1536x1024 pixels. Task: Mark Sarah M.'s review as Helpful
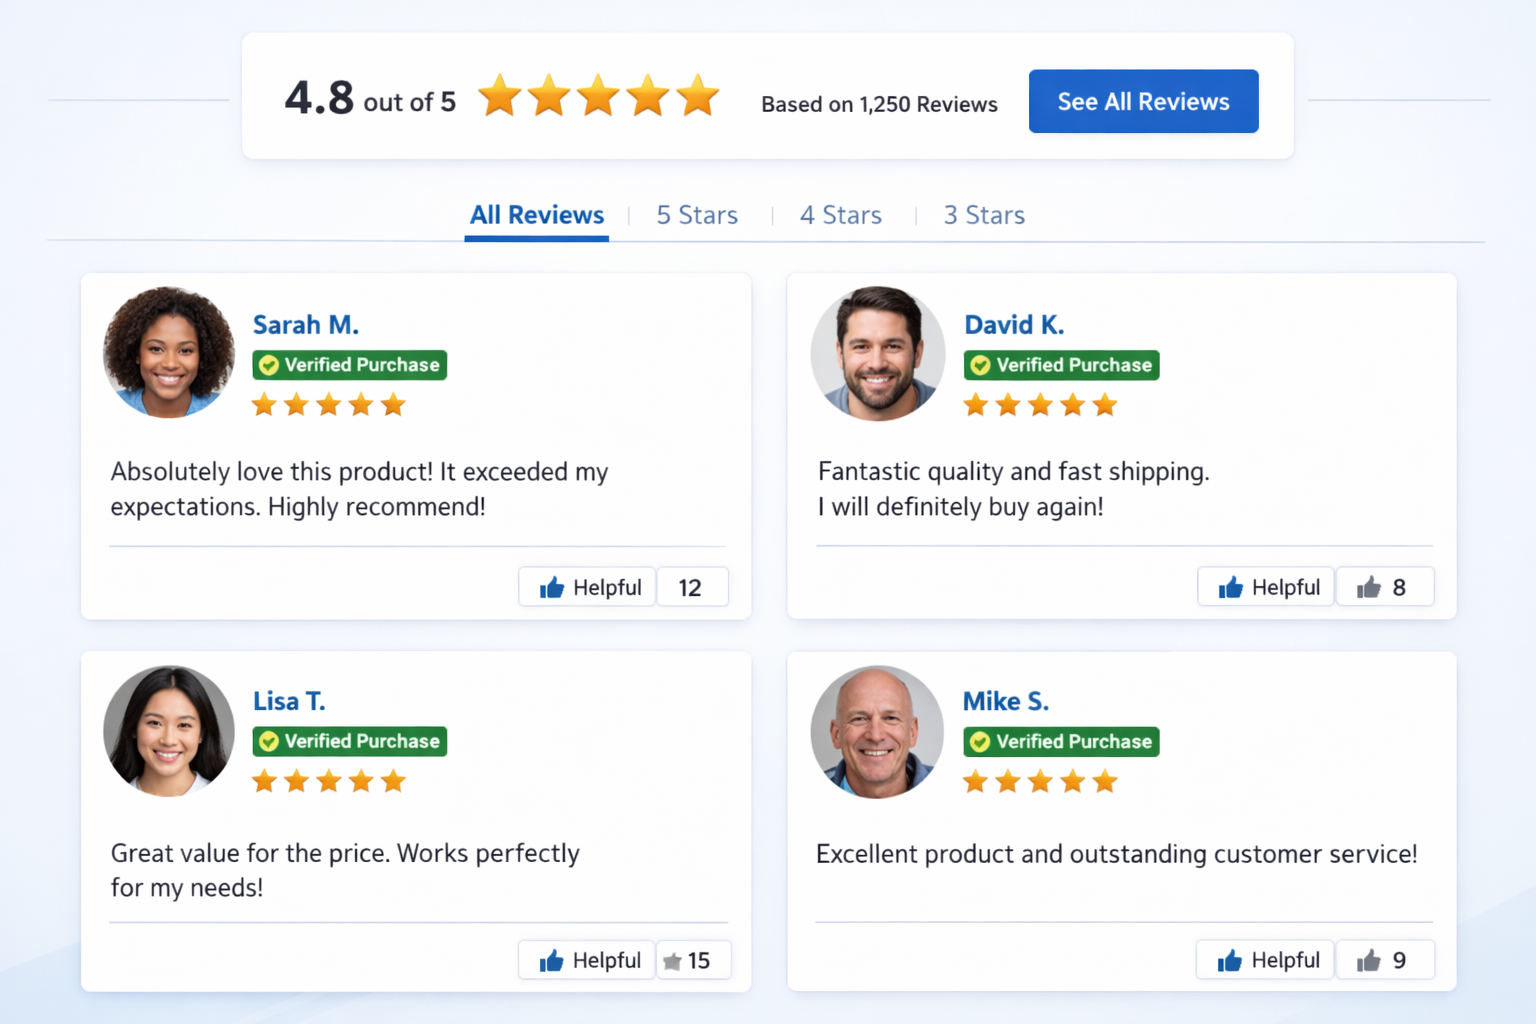(x=586, y=587)
